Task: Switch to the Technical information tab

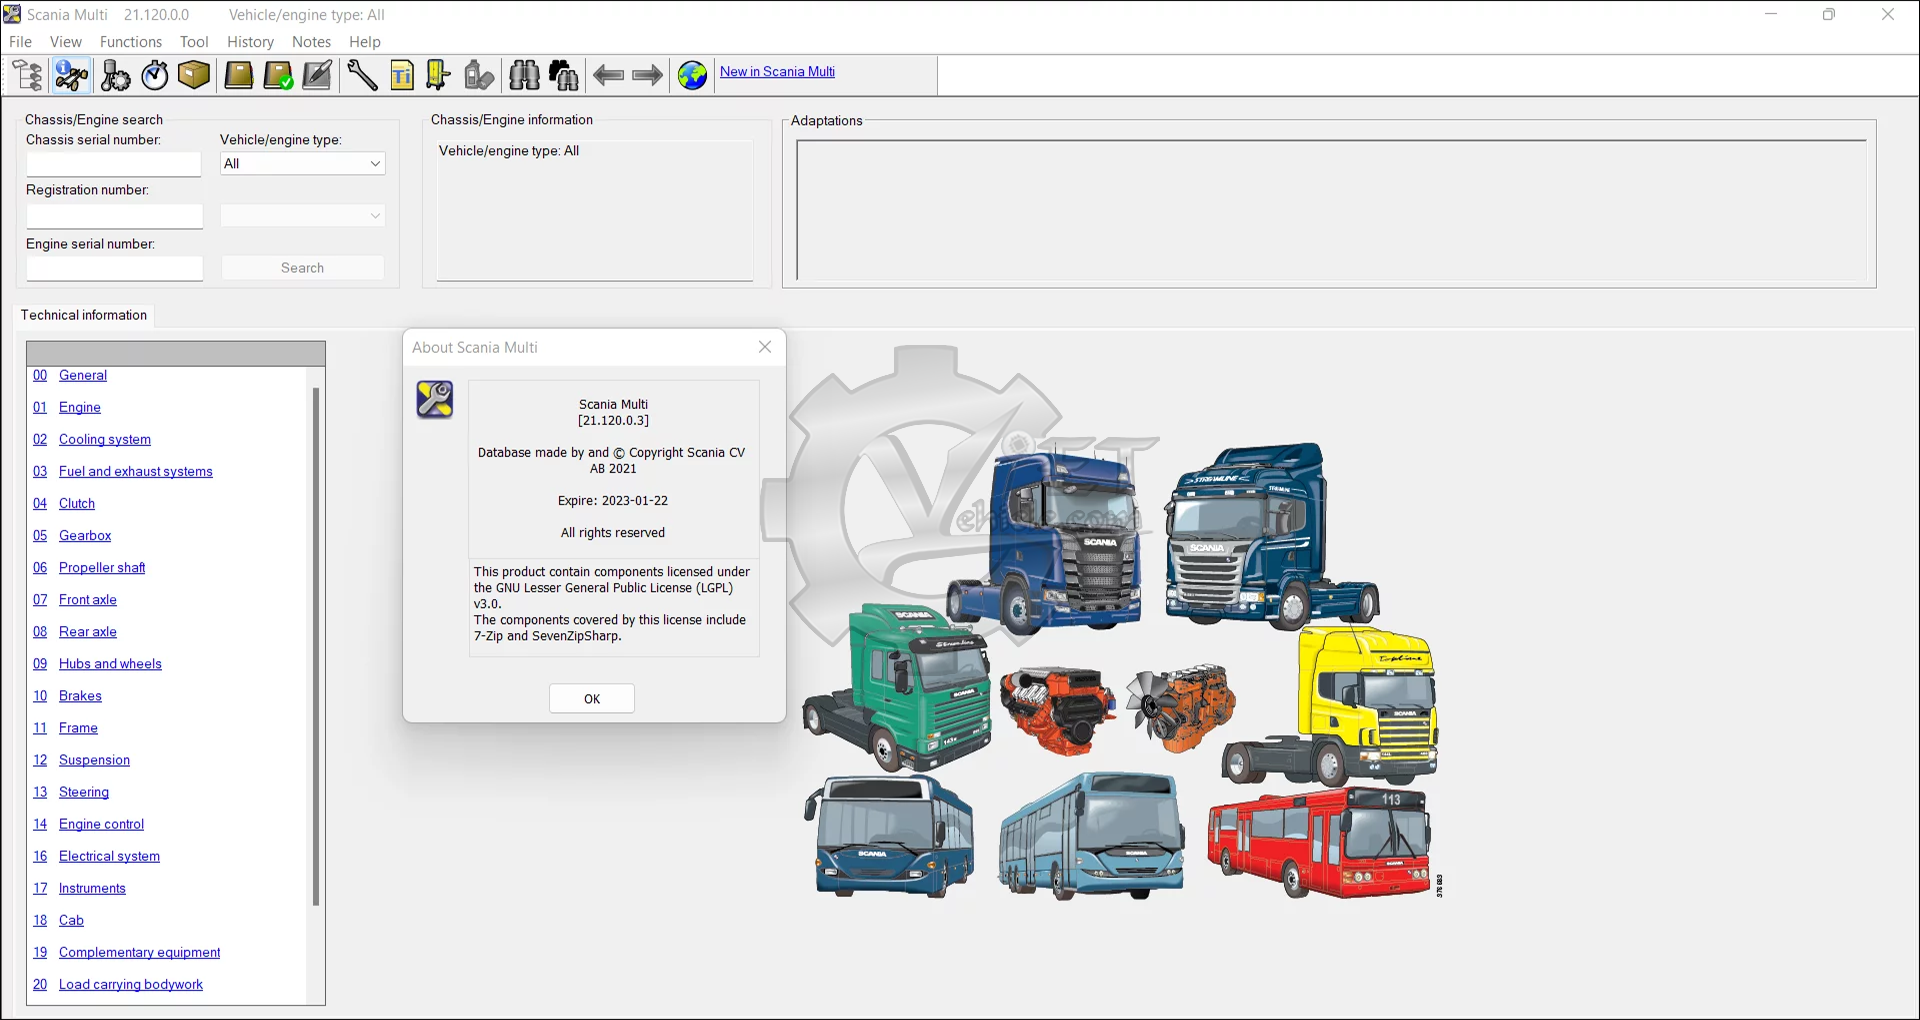Action: coord(84,315)
